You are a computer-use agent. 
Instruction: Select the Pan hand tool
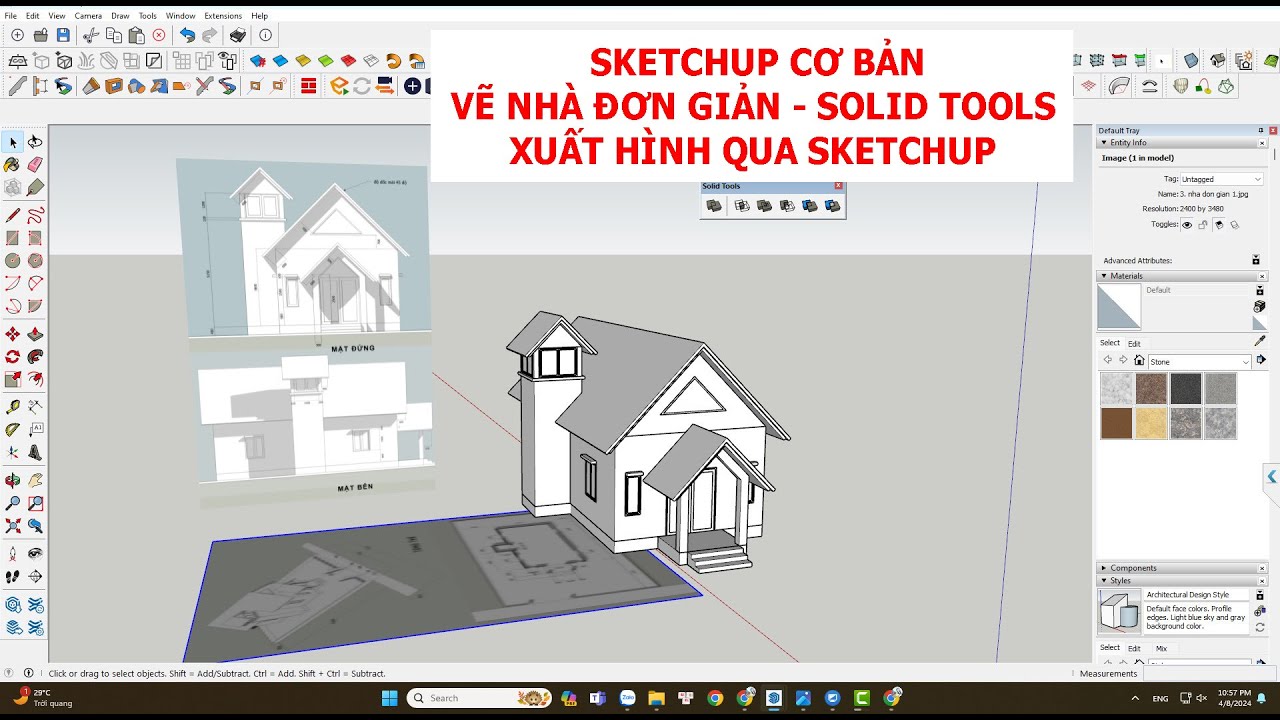pyautogui.click(x=35, y=481)
